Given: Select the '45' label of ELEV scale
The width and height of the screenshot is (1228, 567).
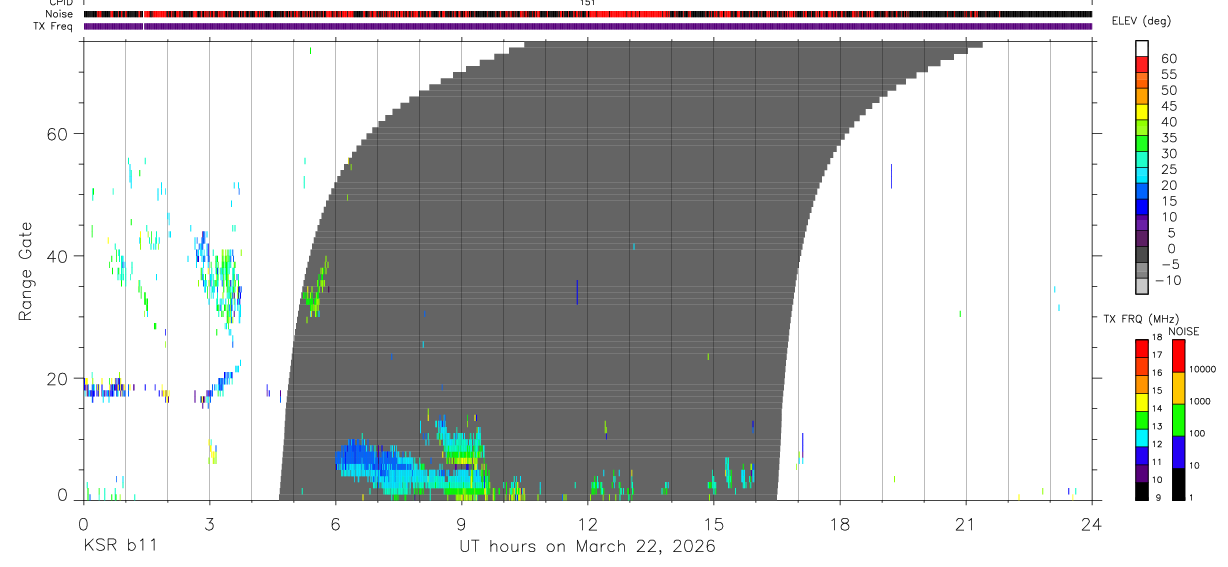Looking at the screenshot, I should tap(1168, 106).
